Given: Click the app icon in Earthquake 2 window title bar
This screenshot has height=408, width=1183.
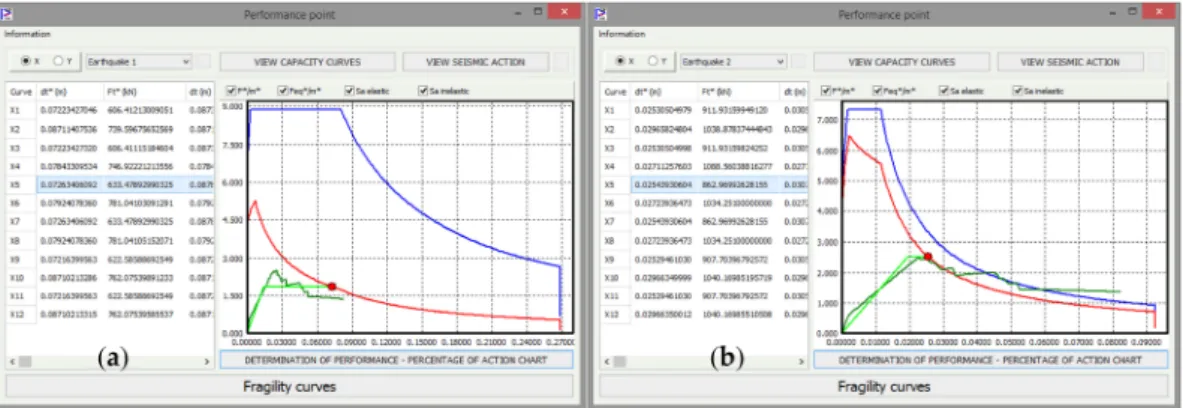Looking at the screenshot, I should point(601,14).
